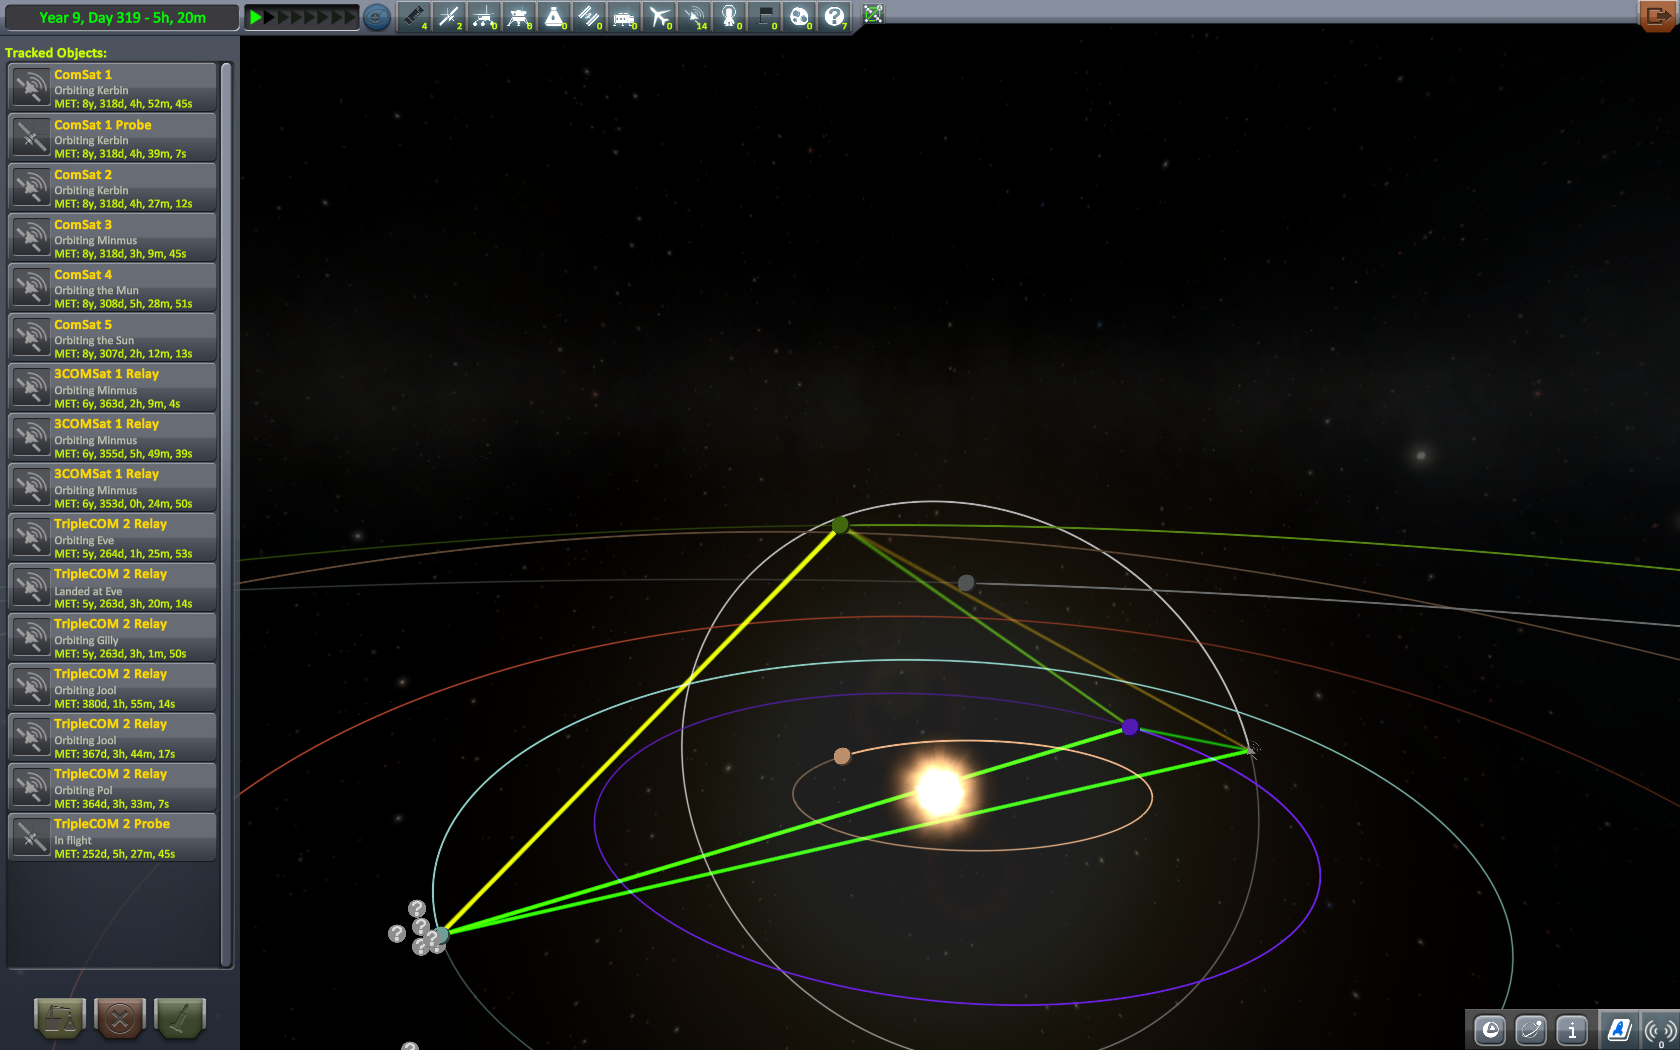The width and height of the screenshot is (1680, 1050).
Task: Click the CommNet signal icon at bottom right
Action: (1660, 1029)
